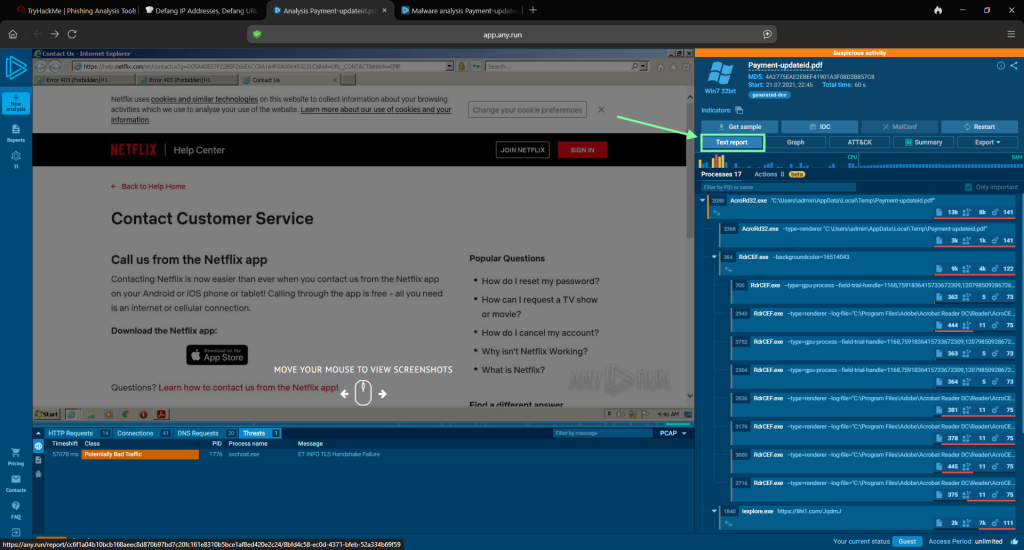
Task: Click the Indicators screenshot icon
Action: [x=739, y=110]
